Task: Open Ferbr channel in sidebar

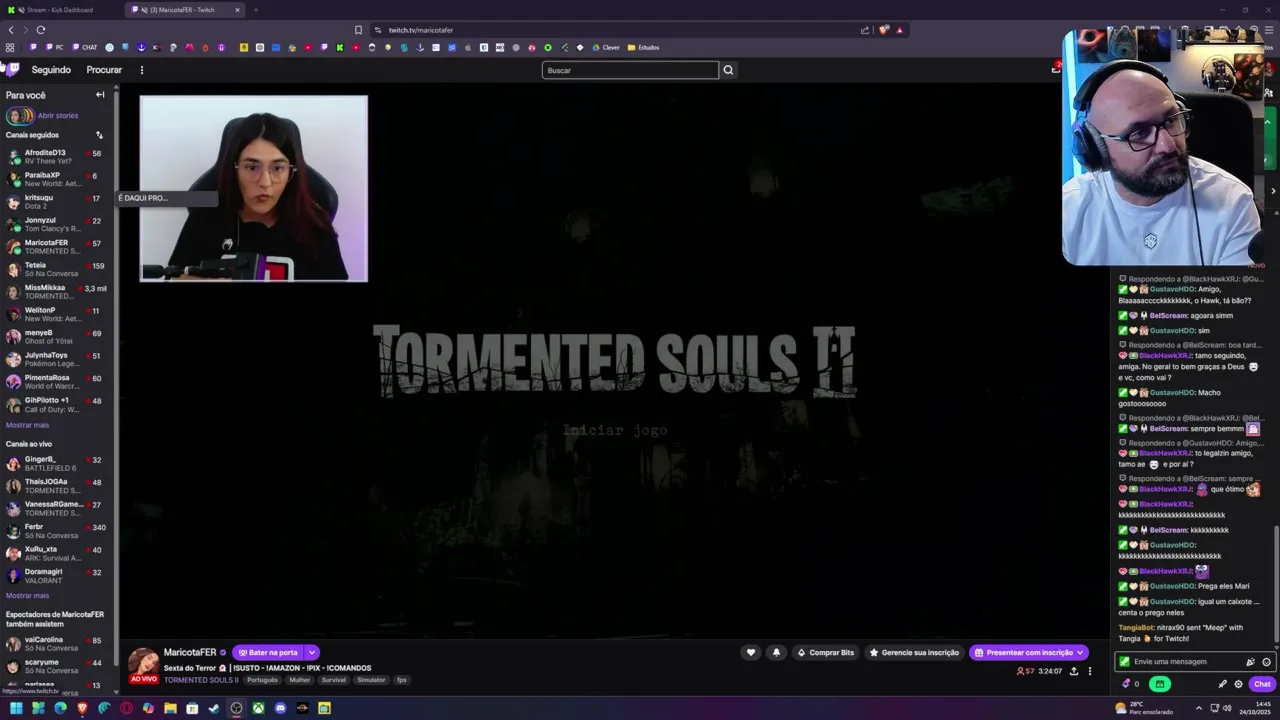Action: (58, 531)
